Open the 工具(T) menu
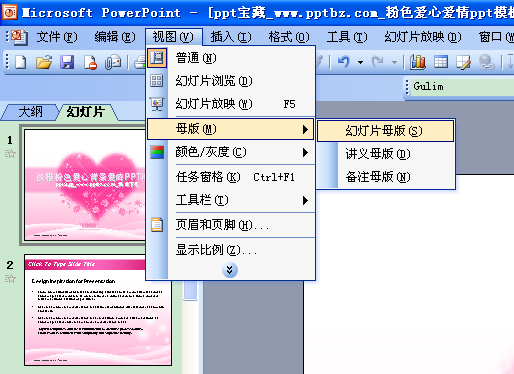Image resolution: width=514 pixels, height=374 pixels. pos(347,37)
